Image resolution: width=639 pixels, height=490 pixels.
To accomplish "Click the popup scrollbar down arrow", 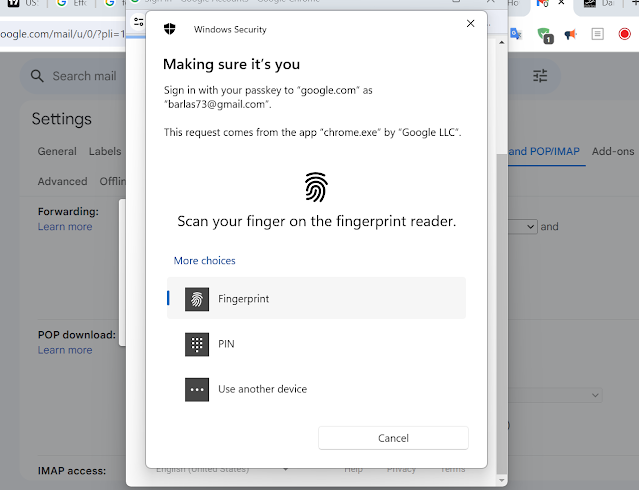I will [502, 480].
